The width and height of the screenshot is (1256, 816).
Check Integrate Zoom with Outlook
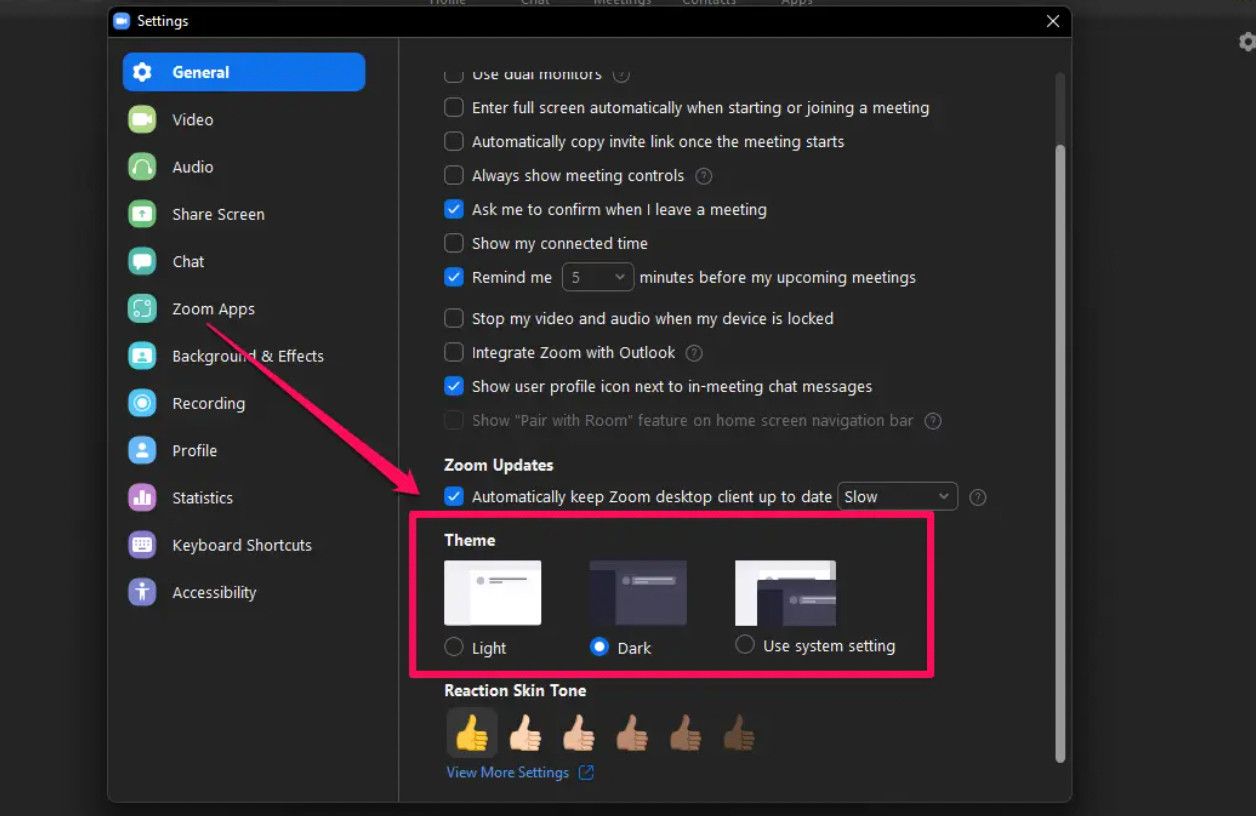tap(454, 353)
